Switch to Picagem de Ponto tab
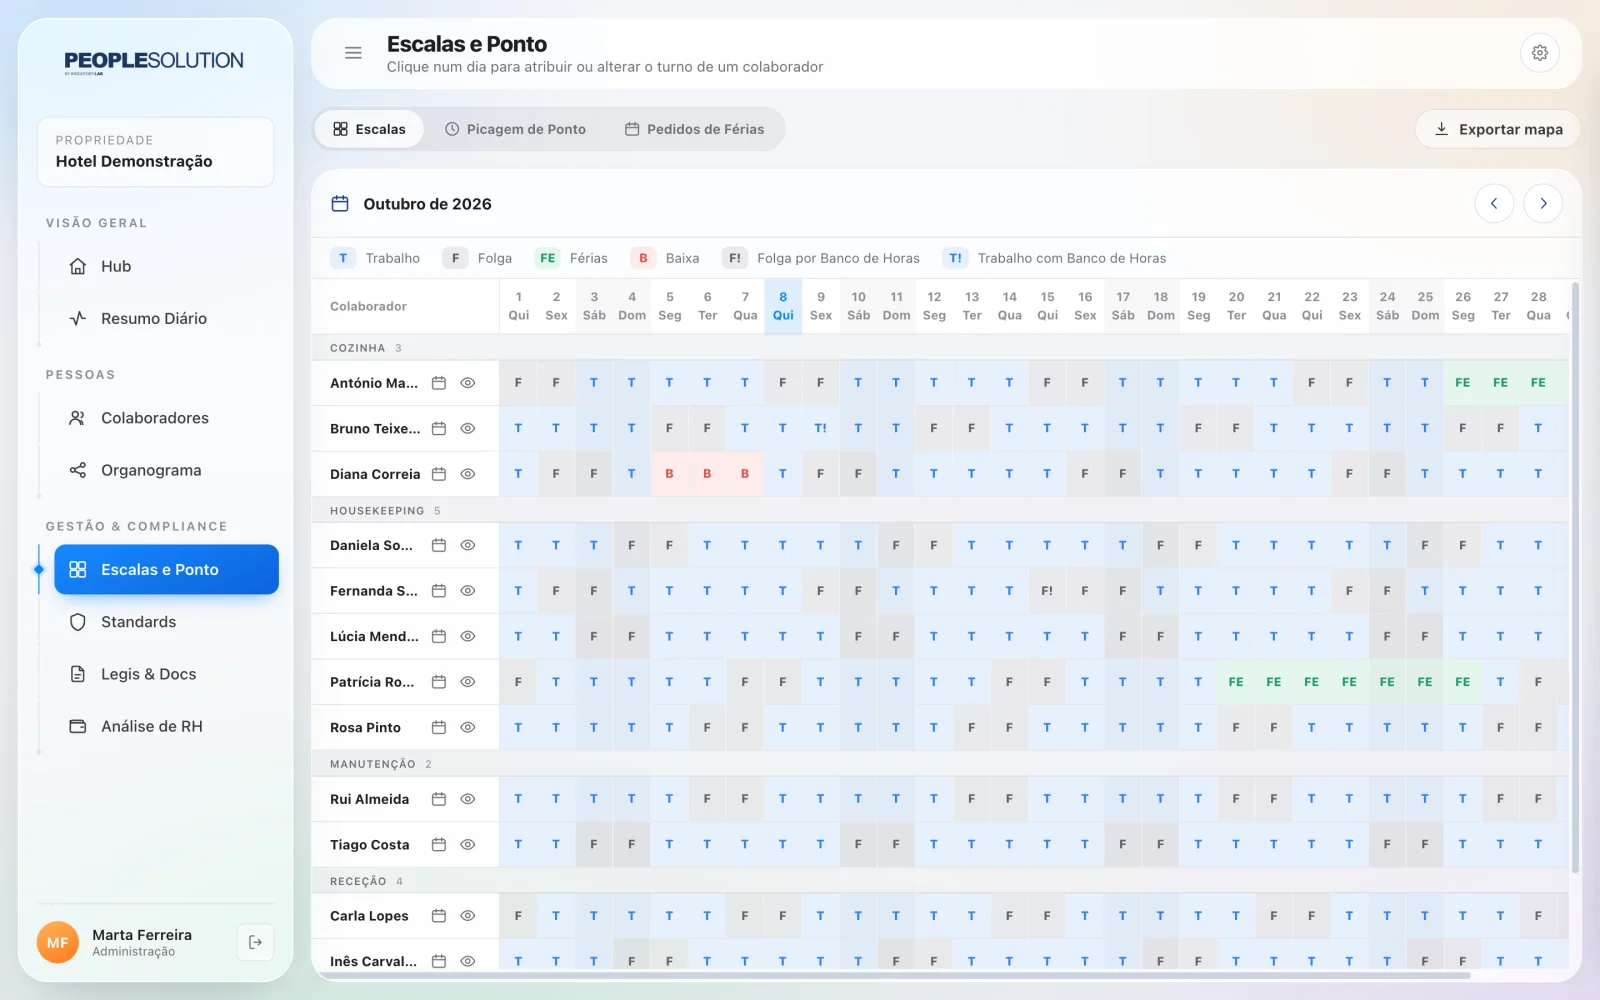1600x1000 pixels. (515, 129)
